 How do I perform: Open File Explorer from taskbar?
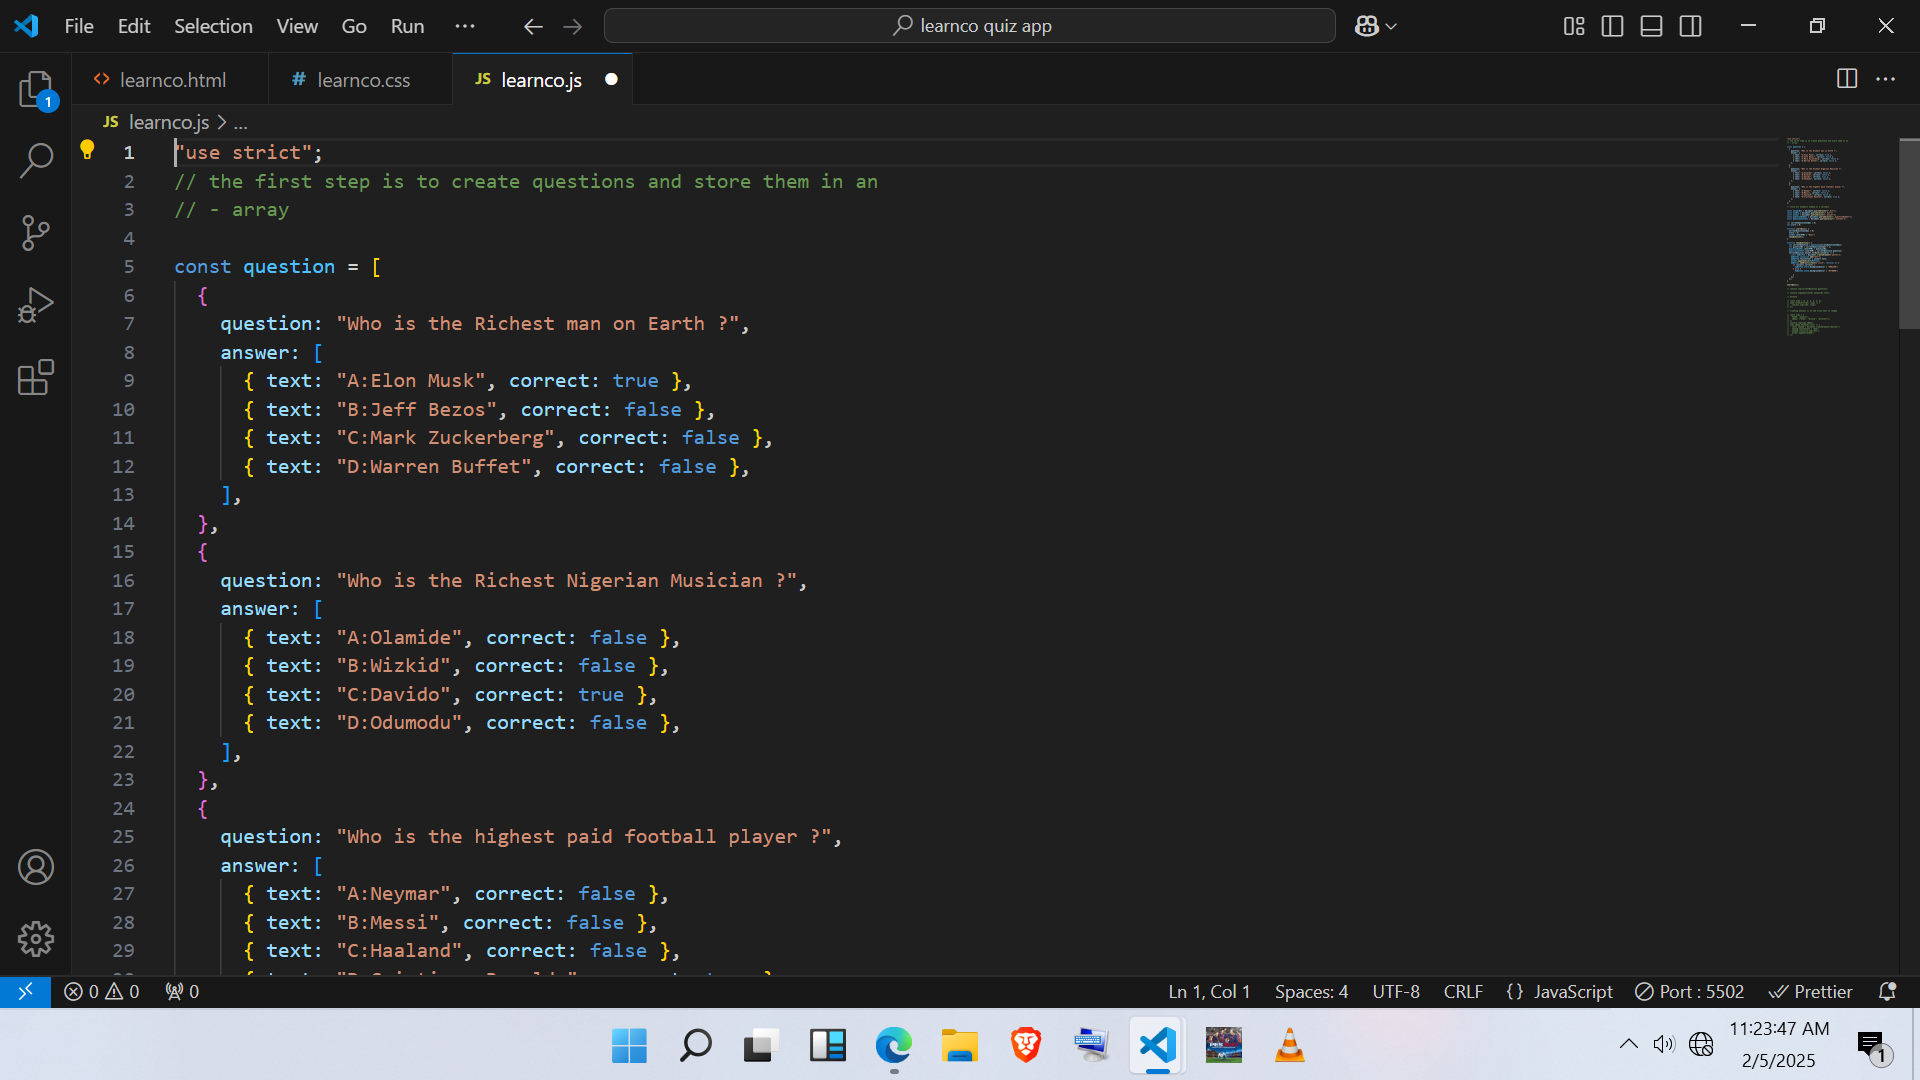pos(959,1046)
